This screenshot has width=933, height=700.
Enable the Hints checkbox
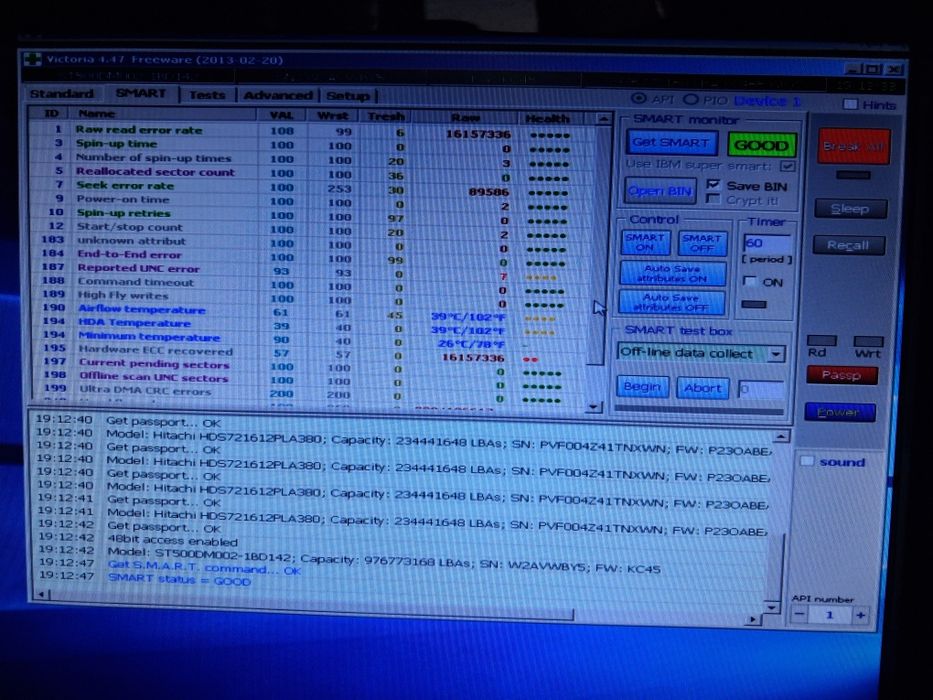coord(850,104)
